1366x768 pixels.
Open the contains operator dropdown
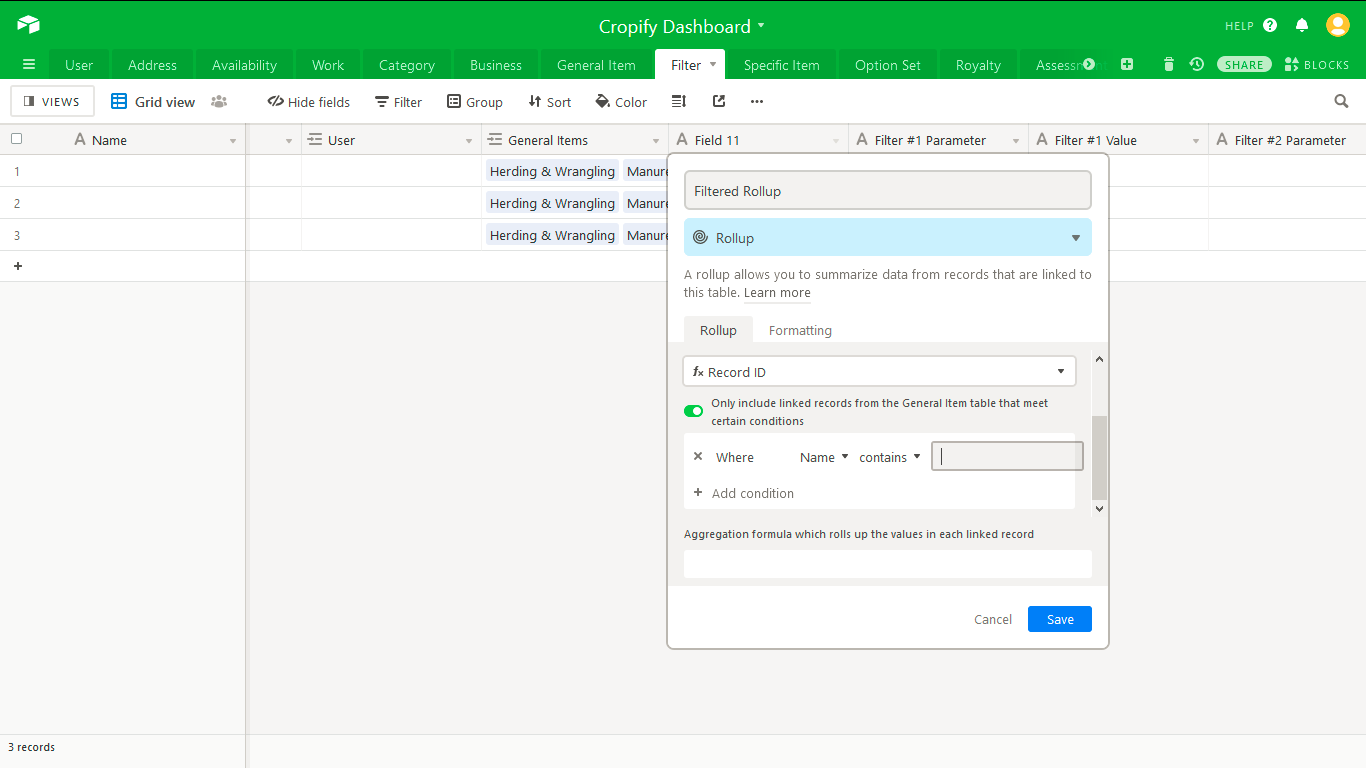(x=890, y=457)
